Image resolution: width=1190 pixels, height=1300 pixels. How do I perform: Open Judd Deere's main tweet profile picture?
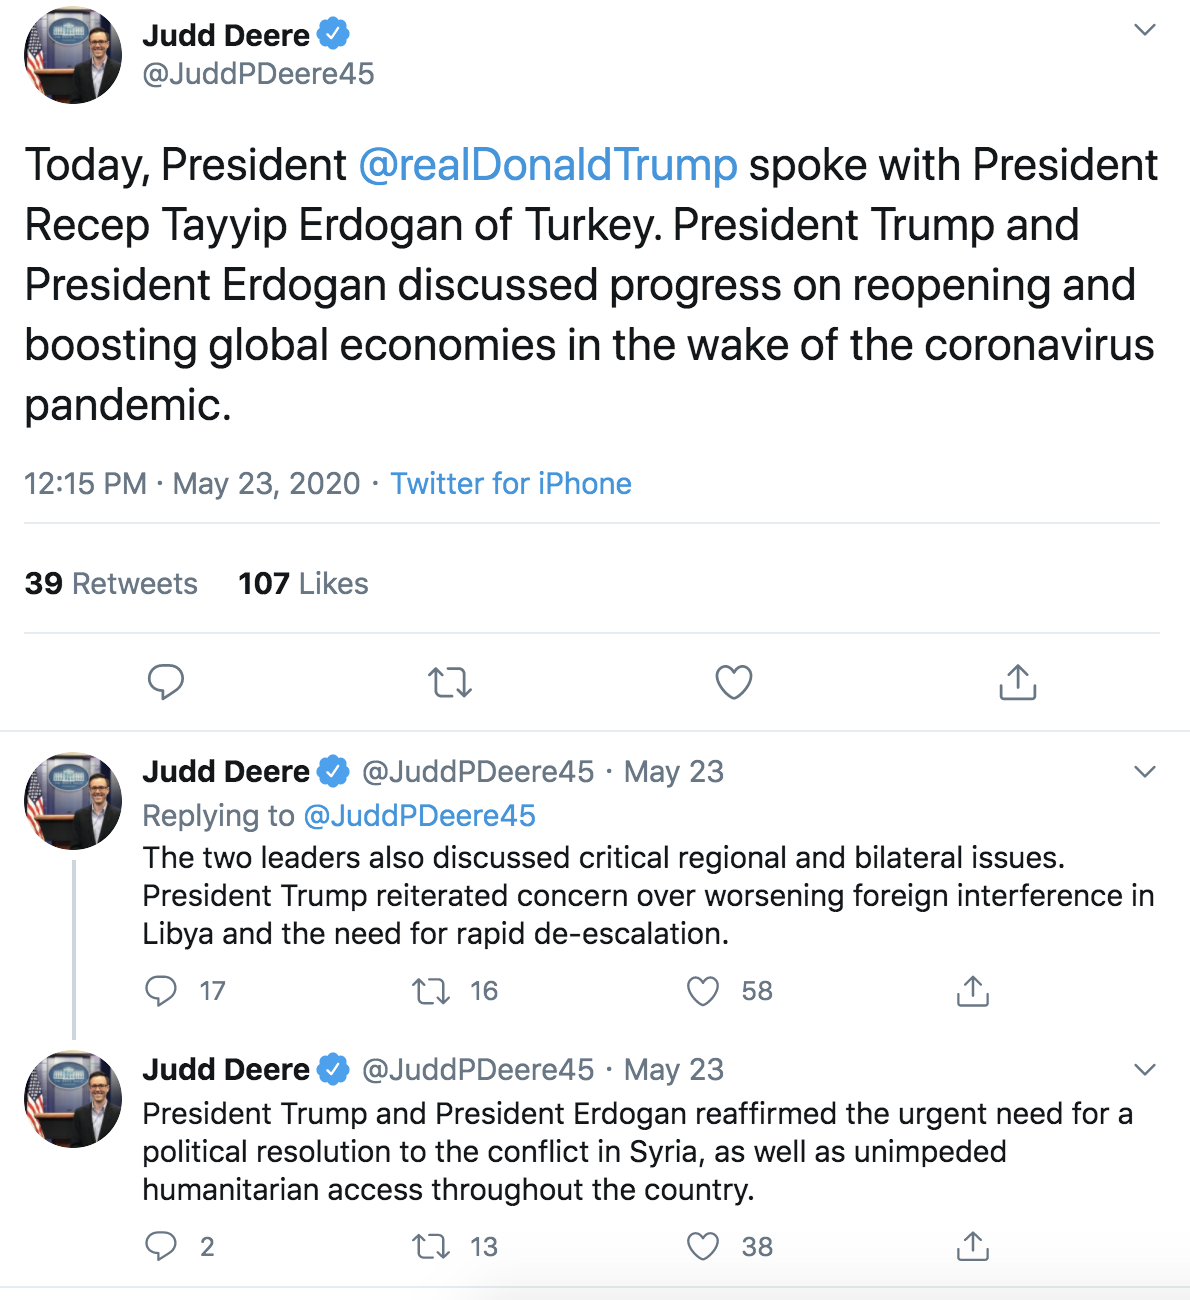tap(73, 56)
